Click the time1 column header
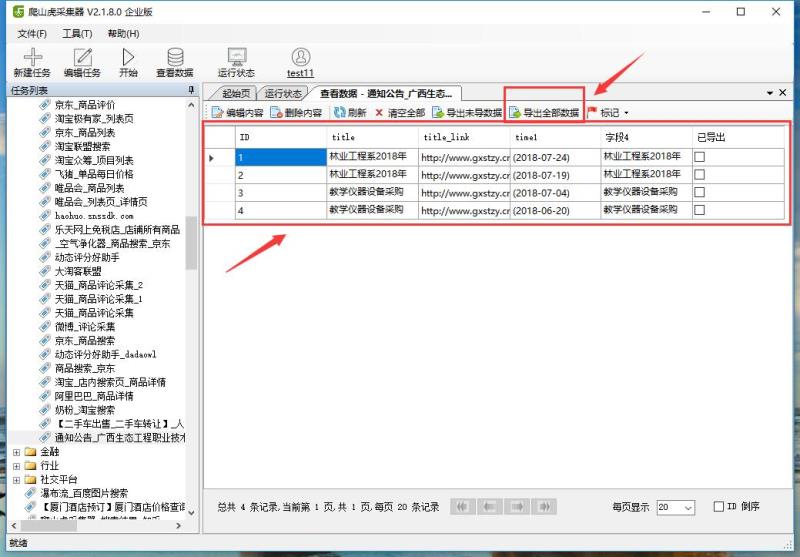Viewport: 800px width, 557px height. pos(555,137)
